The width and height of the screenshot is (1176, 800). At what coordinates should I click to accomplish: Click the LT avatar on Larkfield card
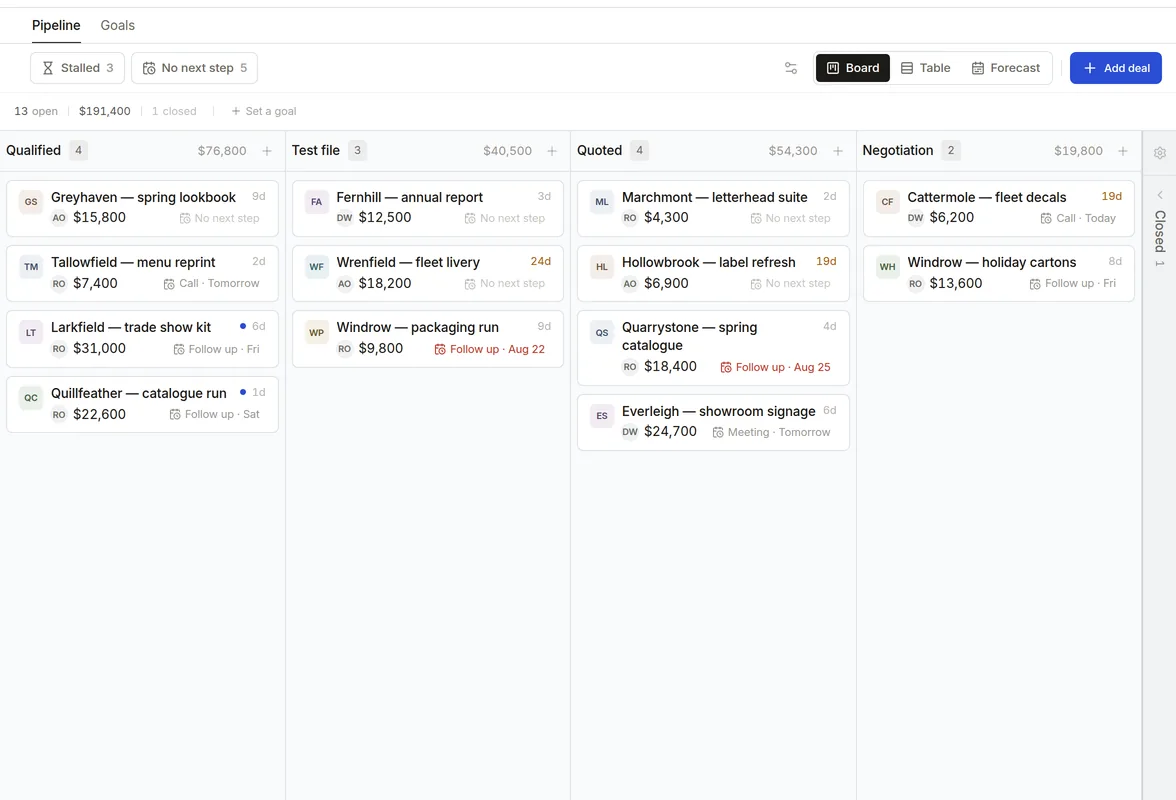pyautogui.click(x=31, y=332)
